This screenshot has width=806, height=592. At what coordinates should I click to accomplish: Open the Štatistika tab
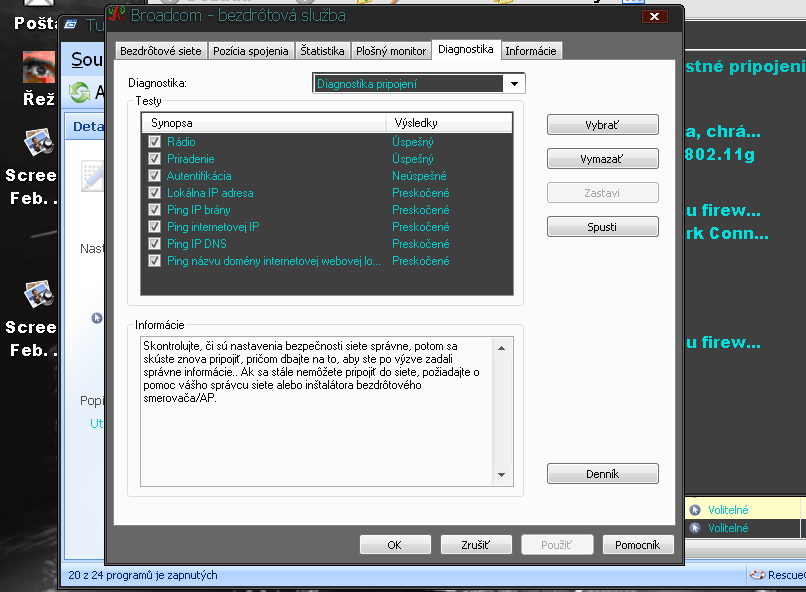point(322,51)
